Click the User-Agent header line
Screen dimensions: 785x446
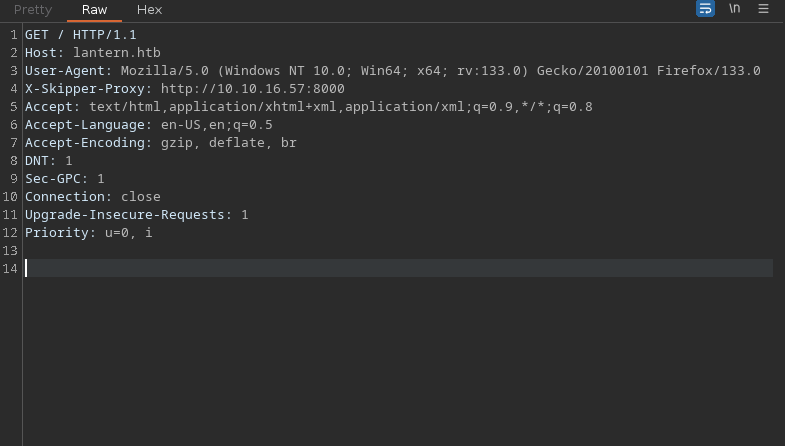393,71
